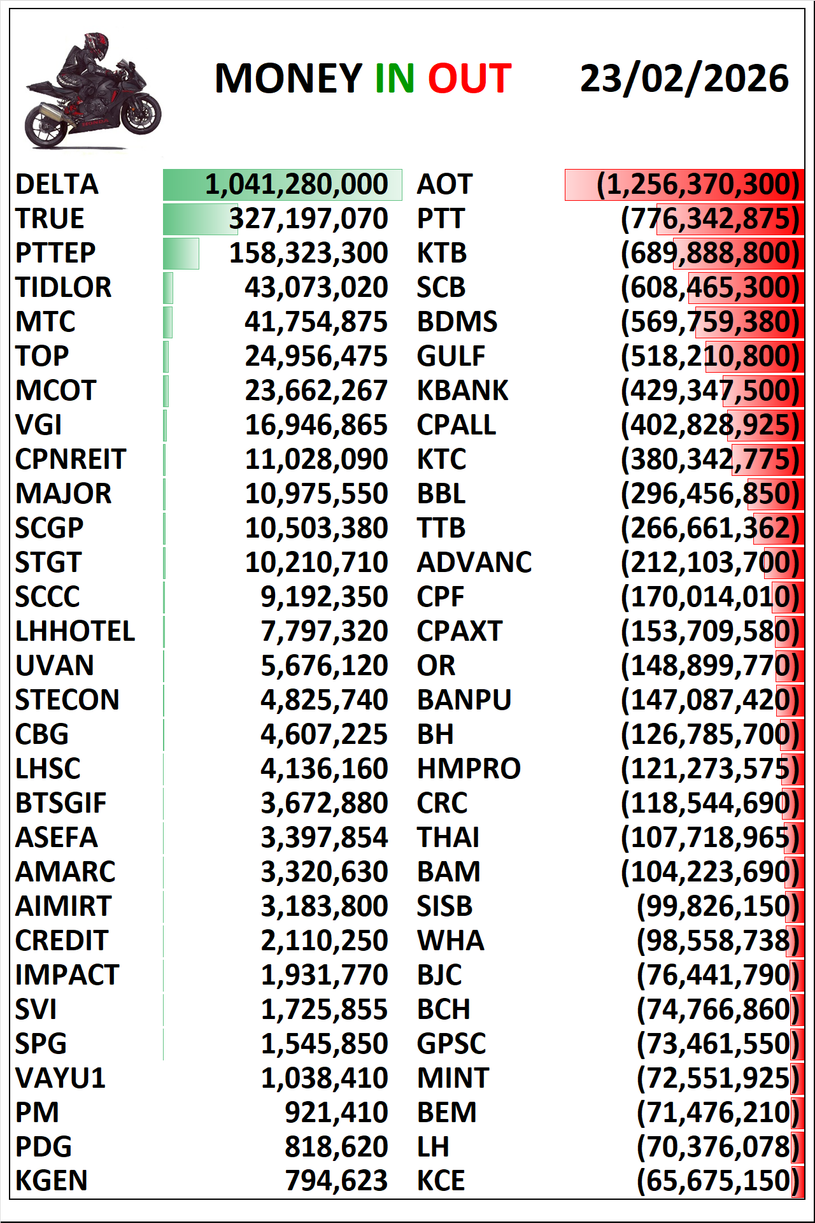Select the CPALL outflow value
Image resolution: width=815 pixels, height=1223 pixels.
point(710,425)
